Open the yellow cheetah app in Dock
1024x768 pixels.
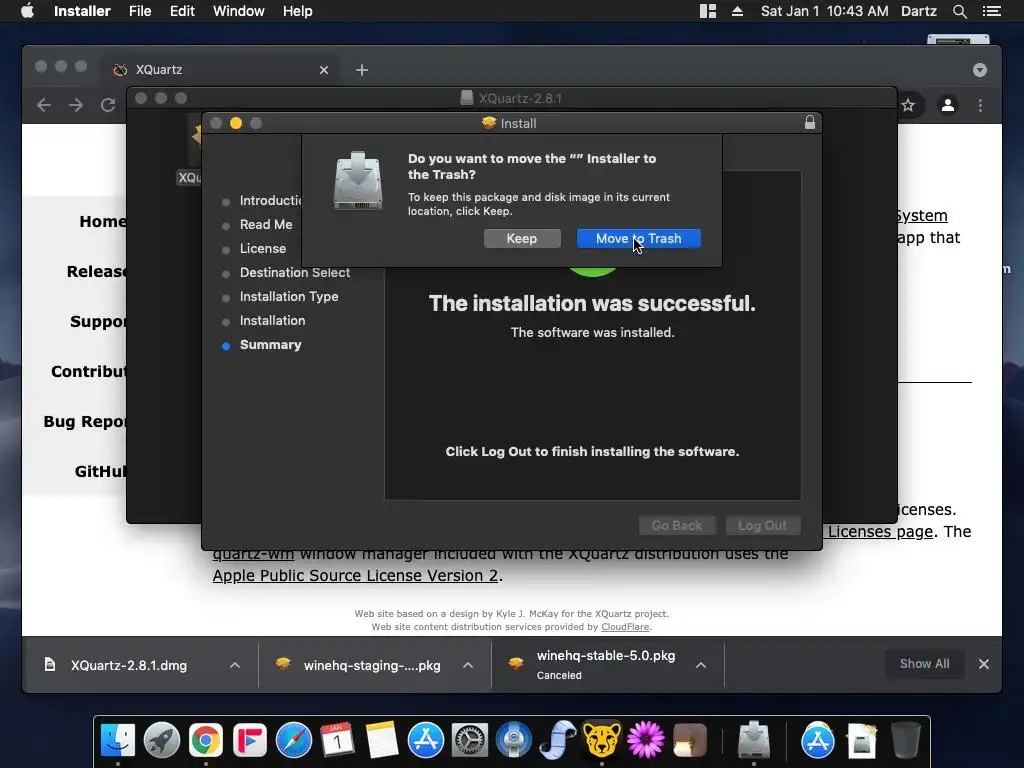pos(601,740)
